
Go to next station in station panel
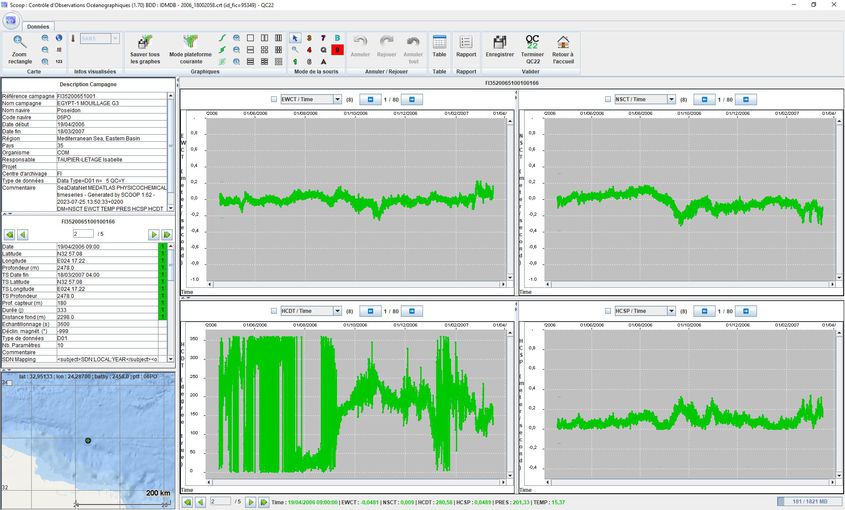154,235
